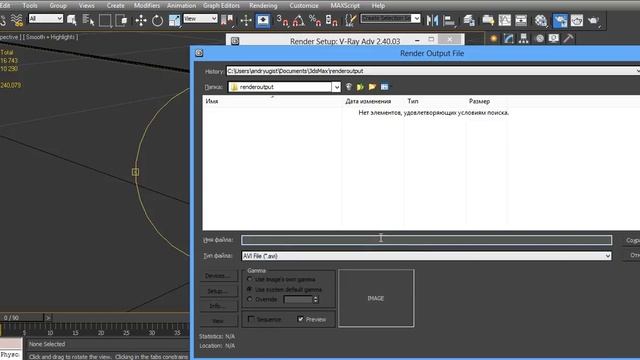Open the Modifiers menu
The height and width of the screenshot is (360, 640).
click(147, 5)
